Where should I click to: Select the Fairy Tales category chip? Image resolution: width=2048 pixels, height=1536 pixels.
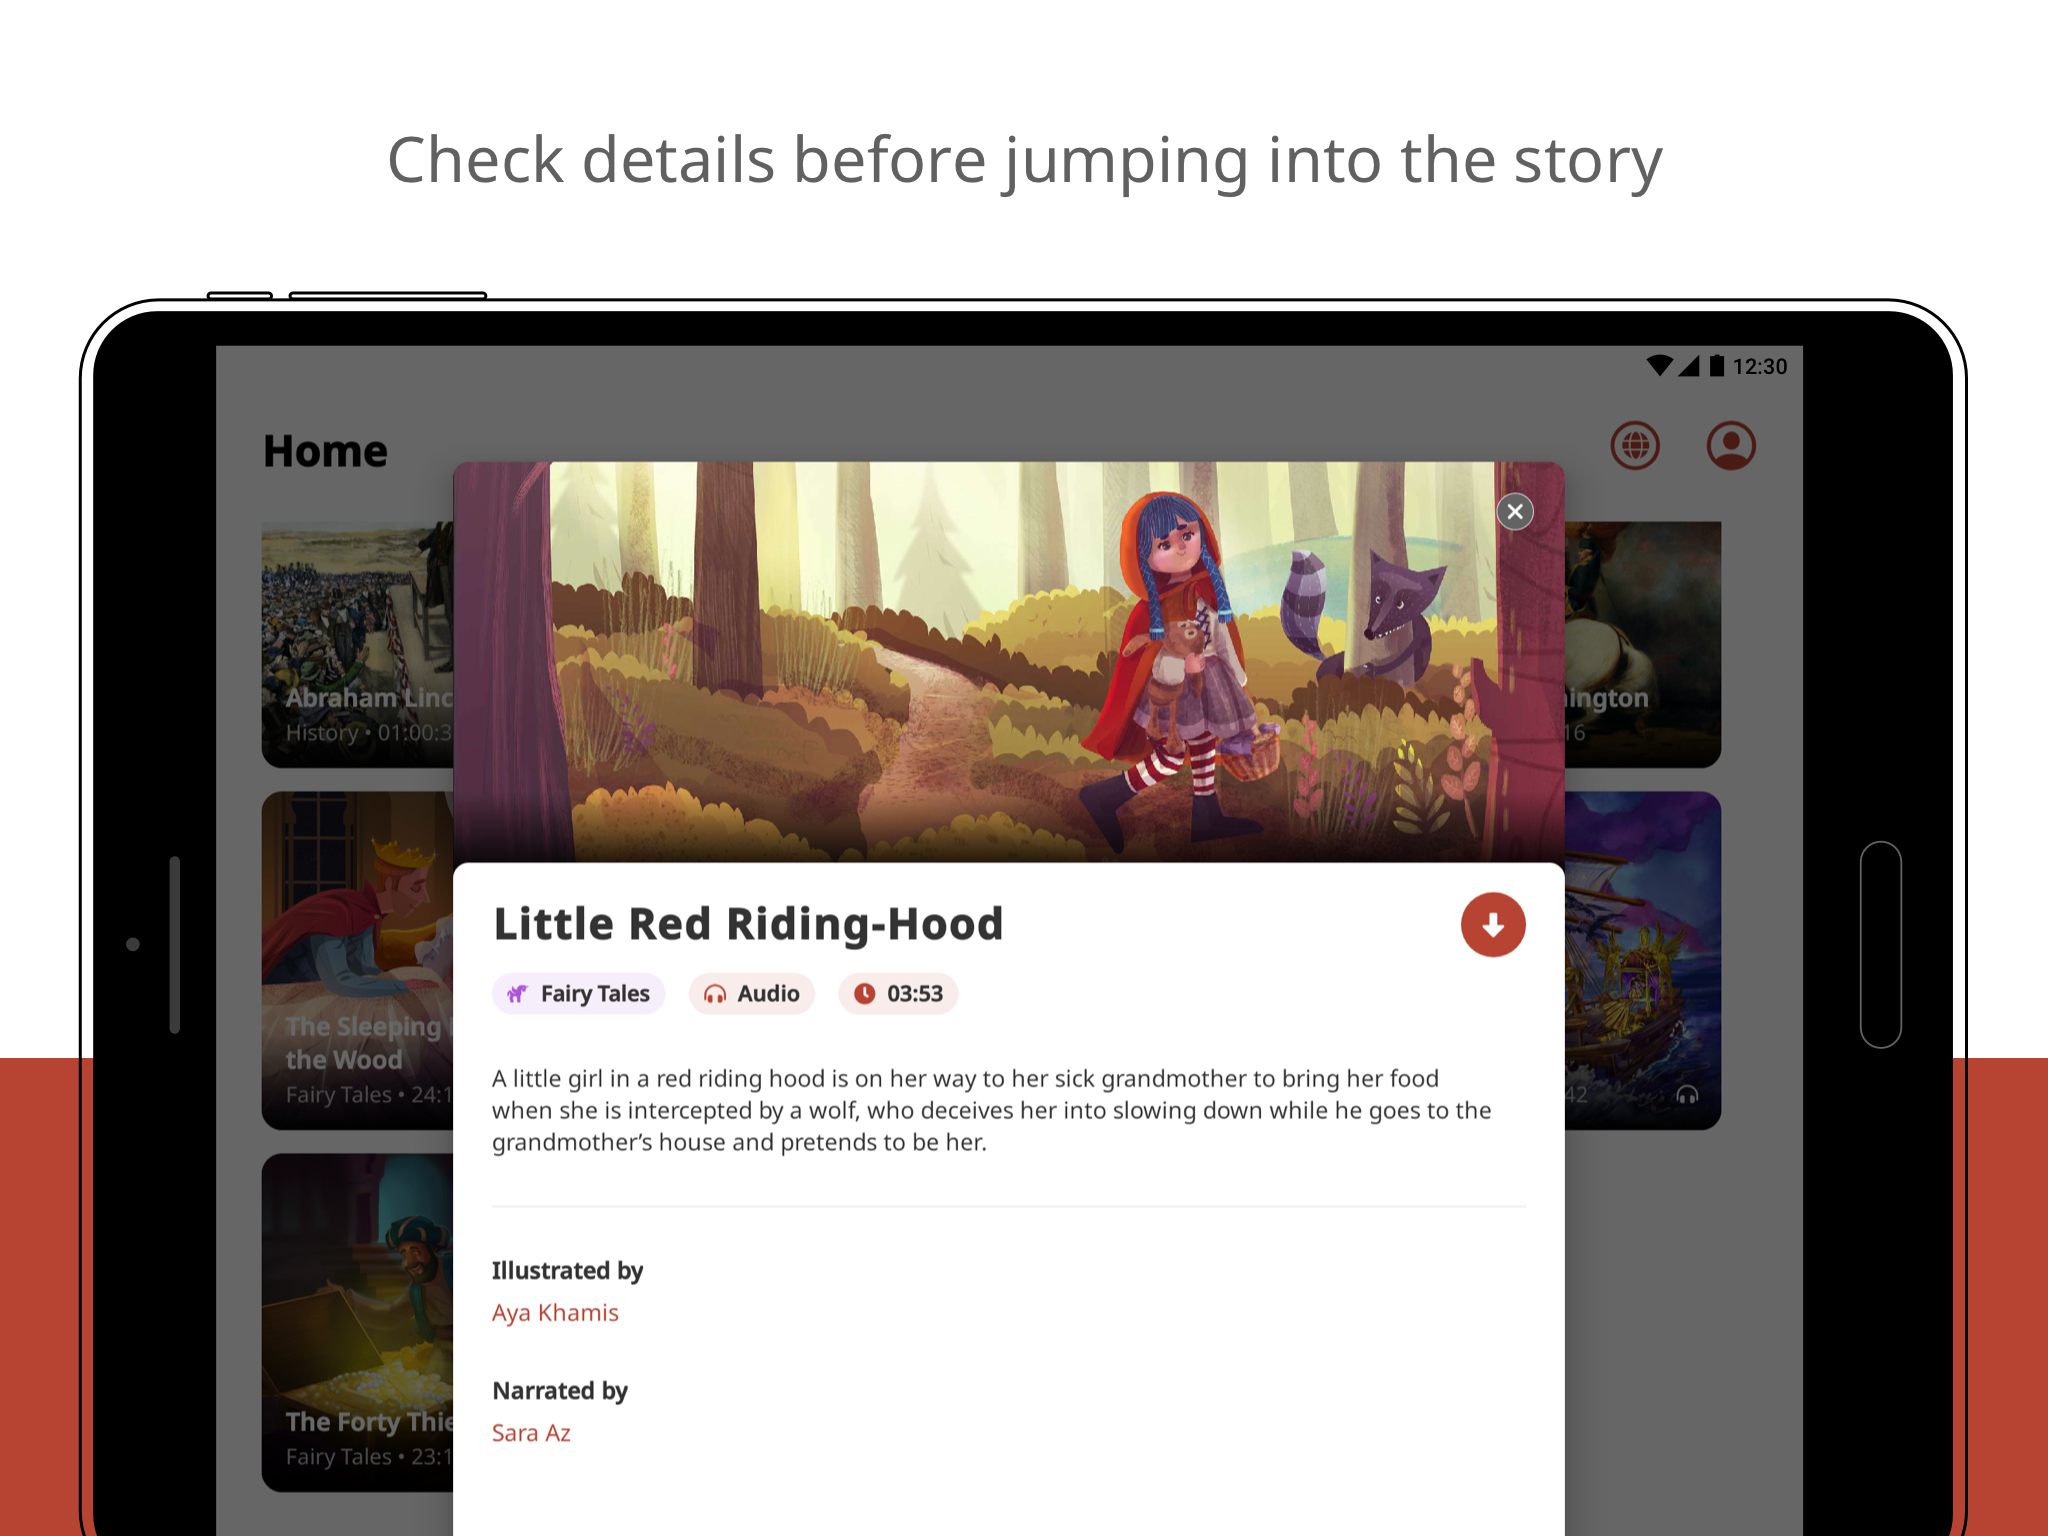pyautogui.click(x=578, y=994)
